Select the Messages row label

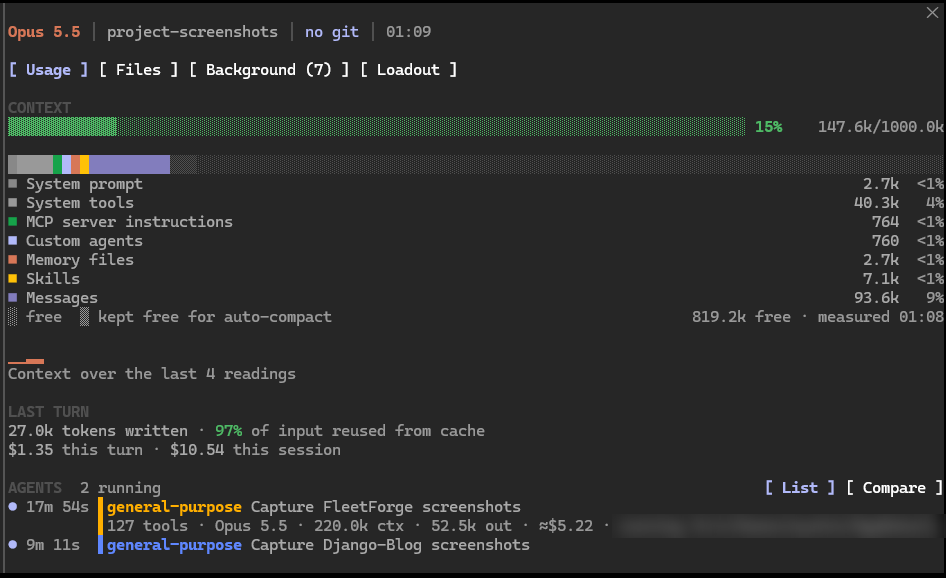62,298
